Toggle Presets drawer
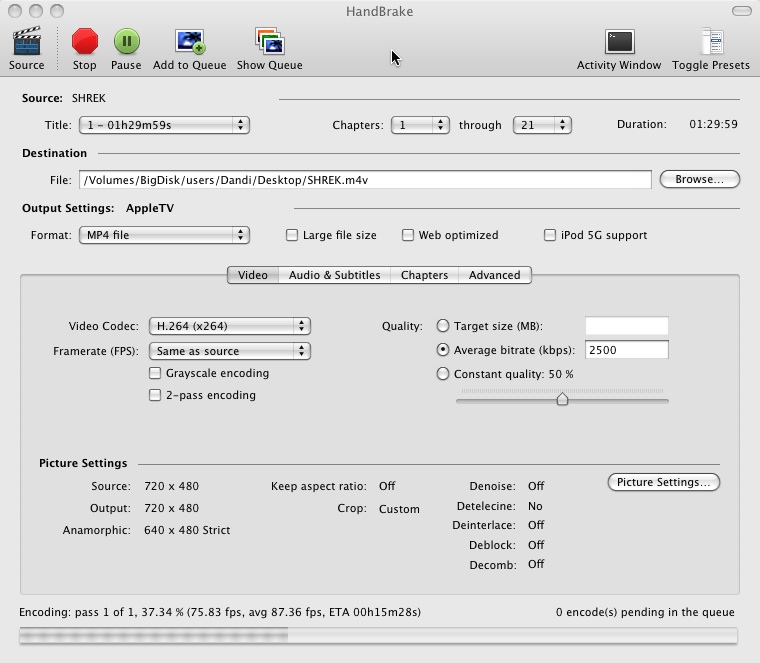Image resolution: width=760 pixels, height=663 pixels. tap(711, 41)
